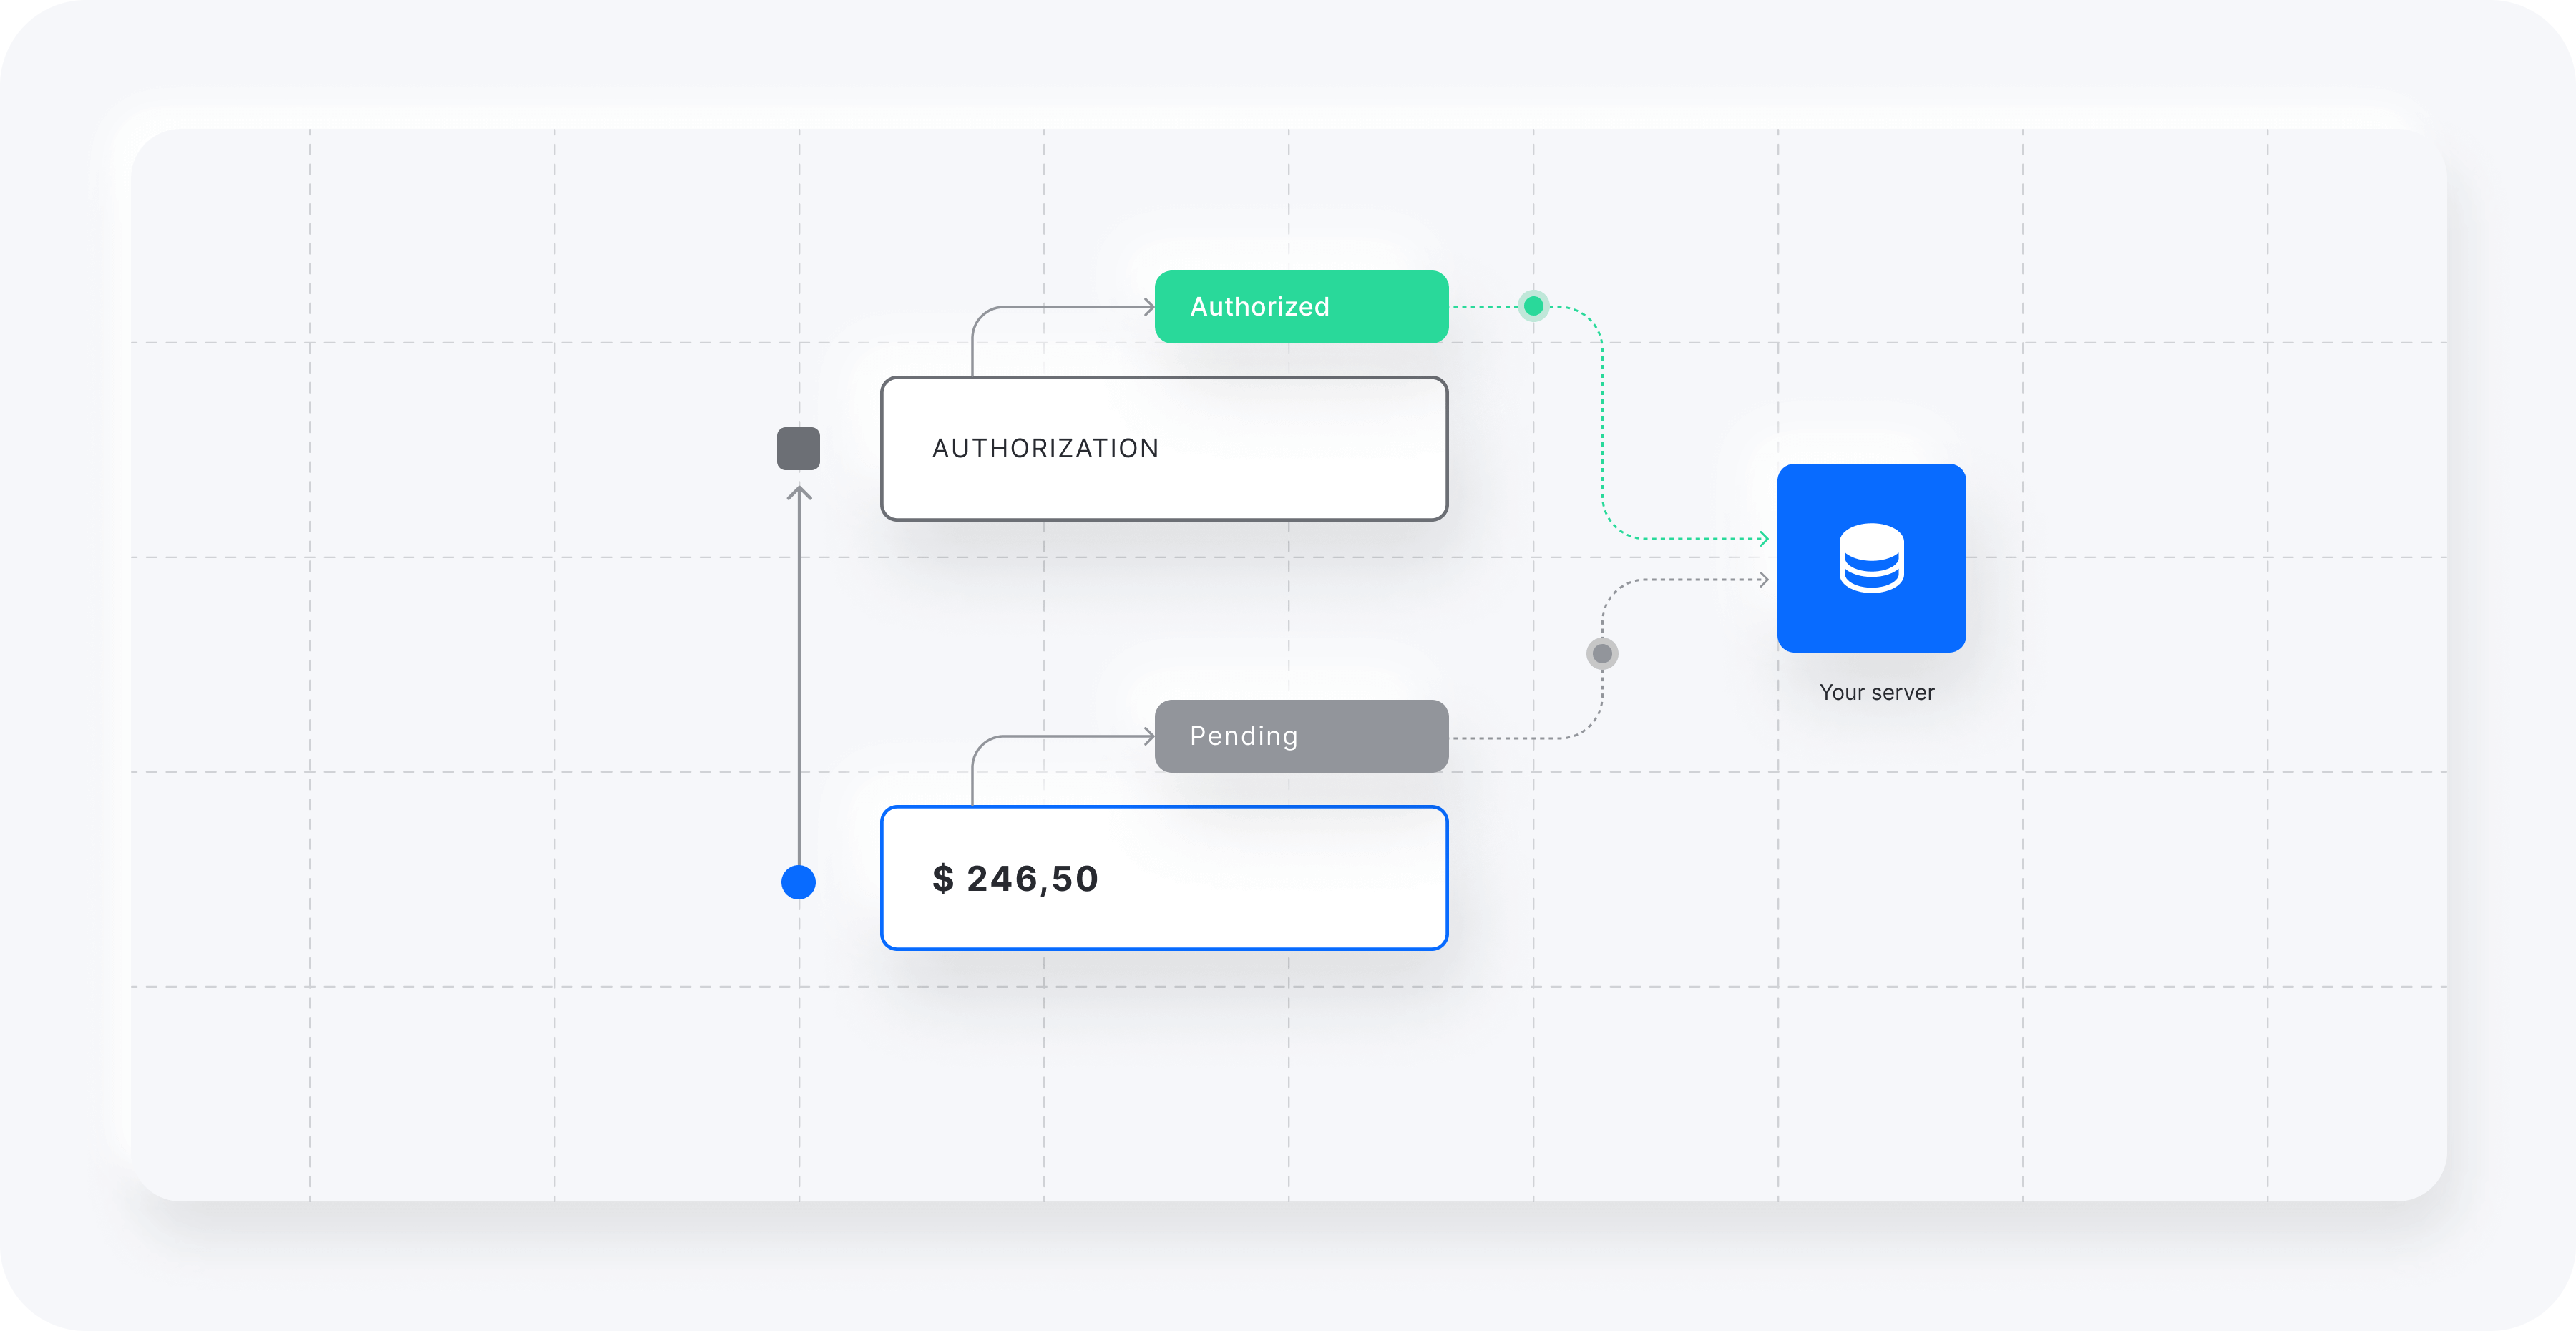Click the gray connector dot
This screenshot has width=2576, height=1331.
tap(1602, 654)
